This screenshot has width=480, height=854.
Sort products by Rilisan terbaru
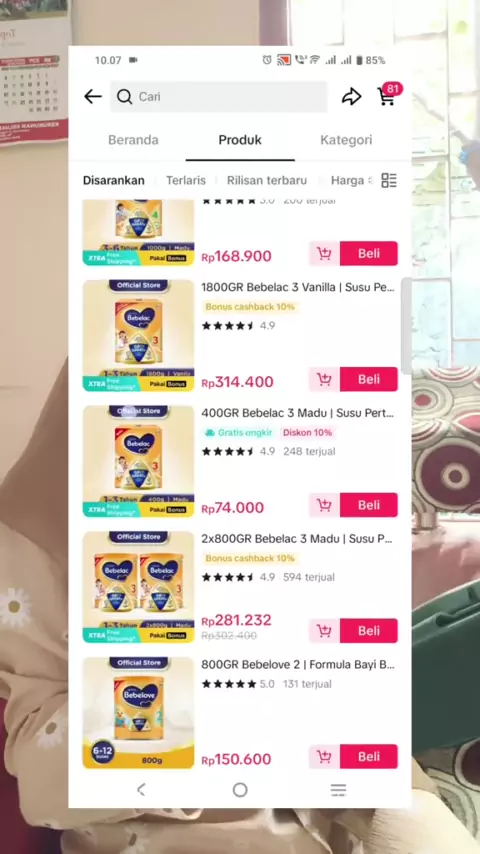coord(267,180)
